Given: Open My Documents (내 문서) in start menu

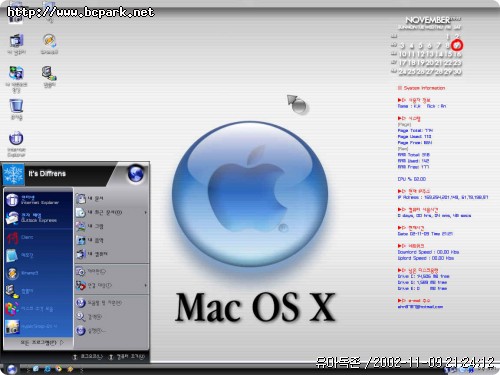Looking at the screenshot, I should tap(111, 199).
